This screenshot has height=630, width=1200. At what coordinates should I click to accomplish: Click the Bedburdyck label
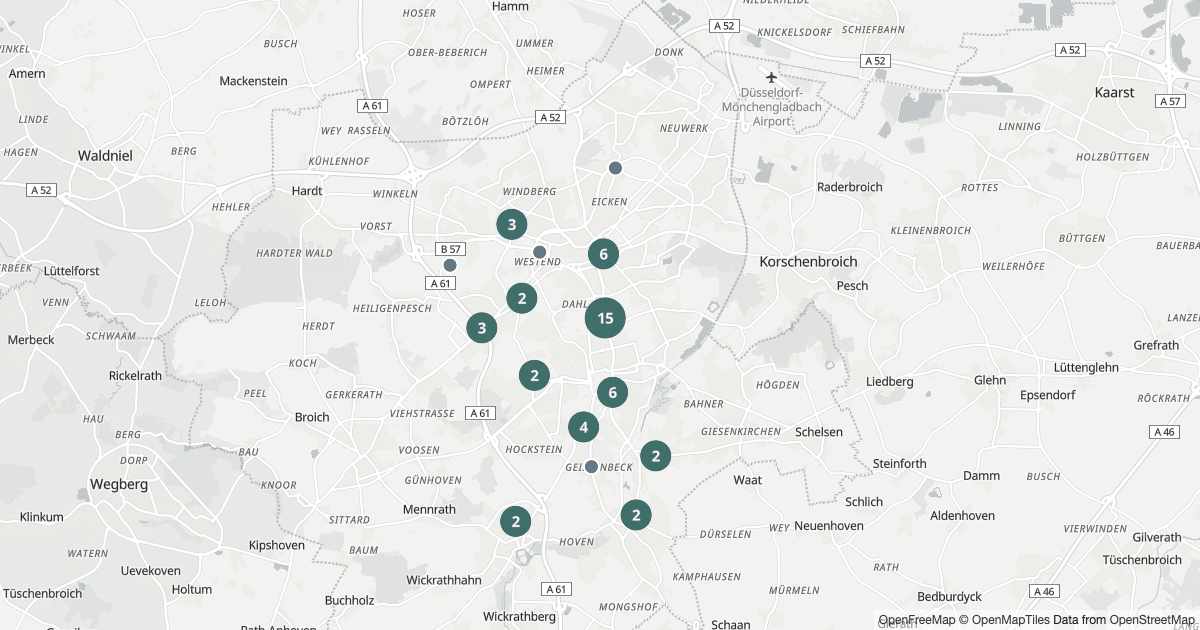[951, 596]
